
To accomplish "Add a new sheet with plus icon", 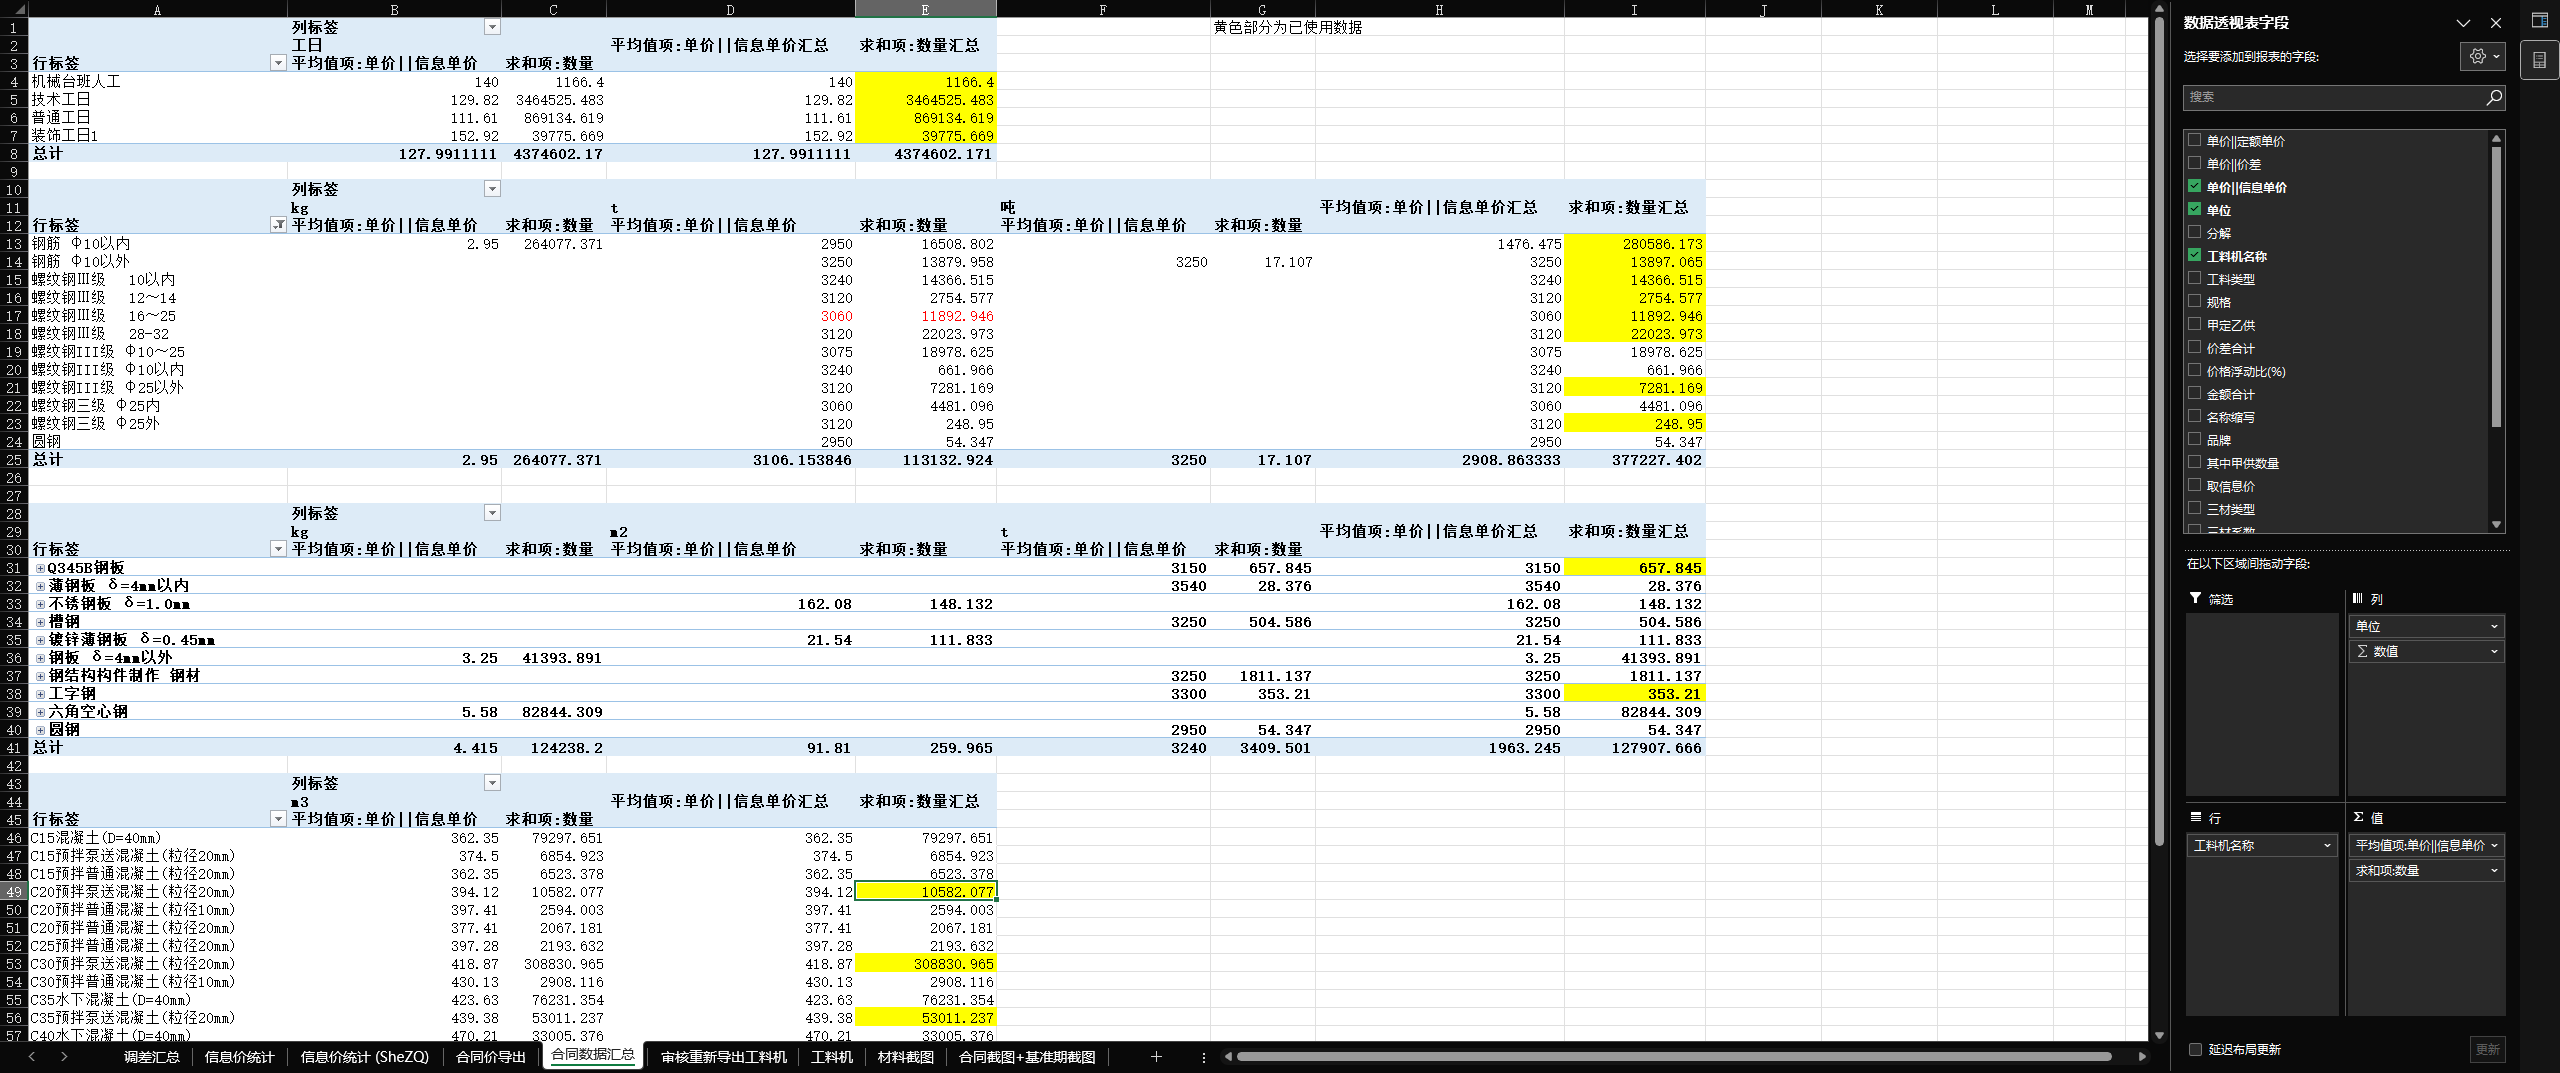I will click(1156, 1056).
